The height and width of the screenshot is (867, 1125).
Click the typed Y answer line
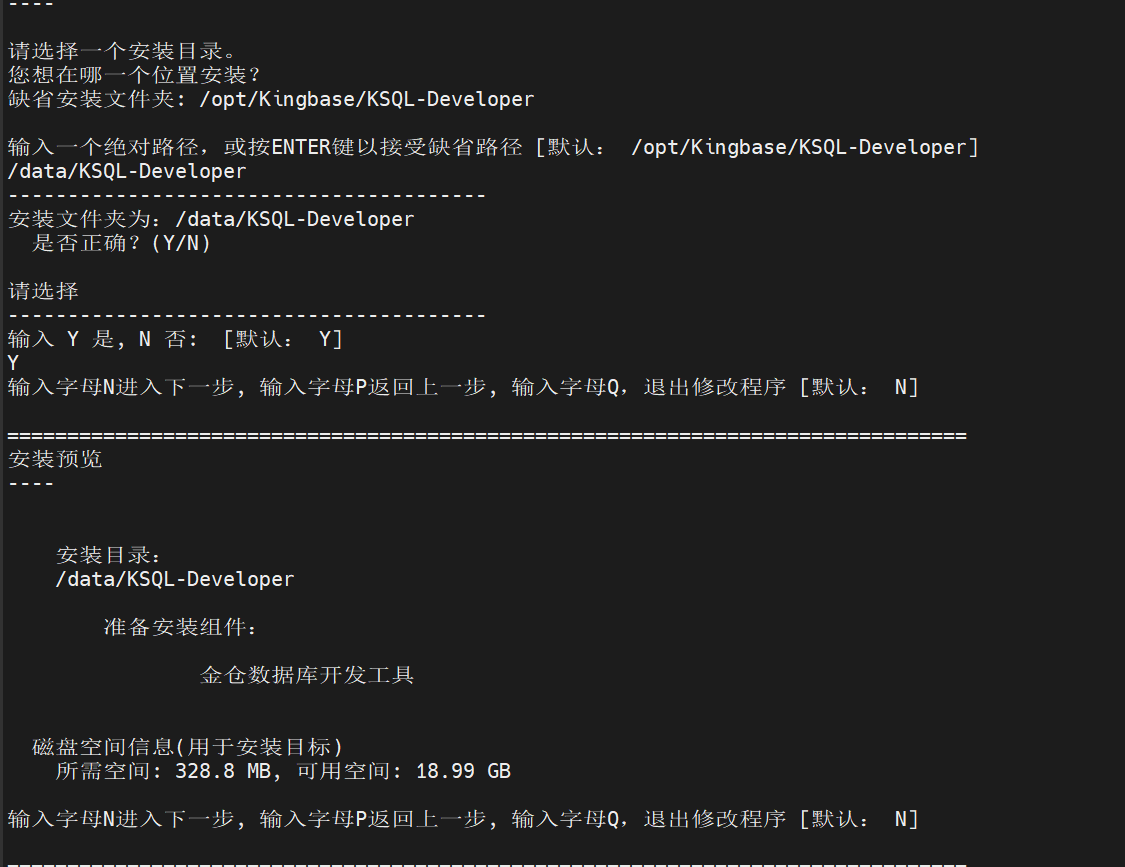coord(13,363)
